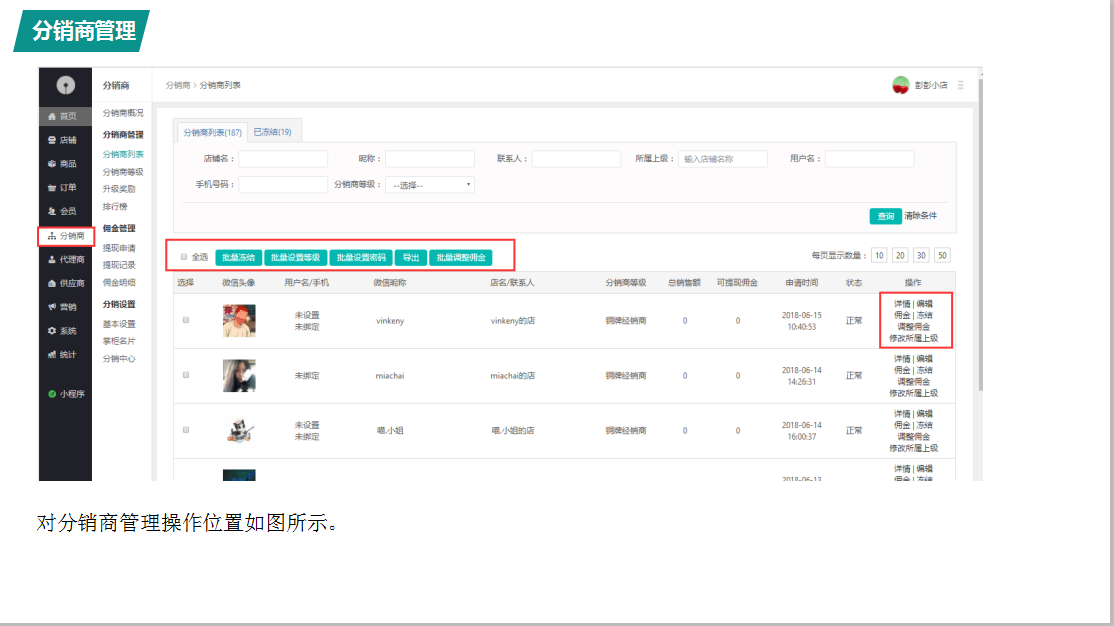Set page size to 50 rows
Image resolution: width=1114 pixels, height=626 pixels.
[x=942, y=256]
